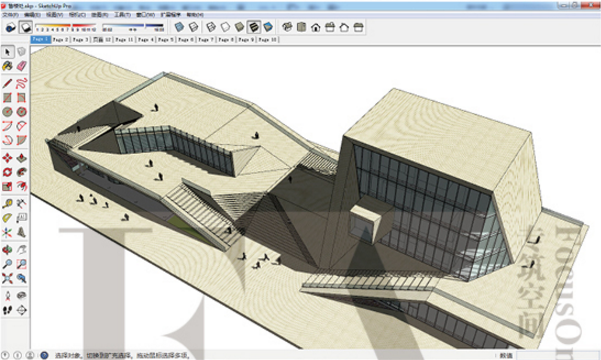Select the Orbit camera tool
The image size is (601, 360).
coord(7,250)
